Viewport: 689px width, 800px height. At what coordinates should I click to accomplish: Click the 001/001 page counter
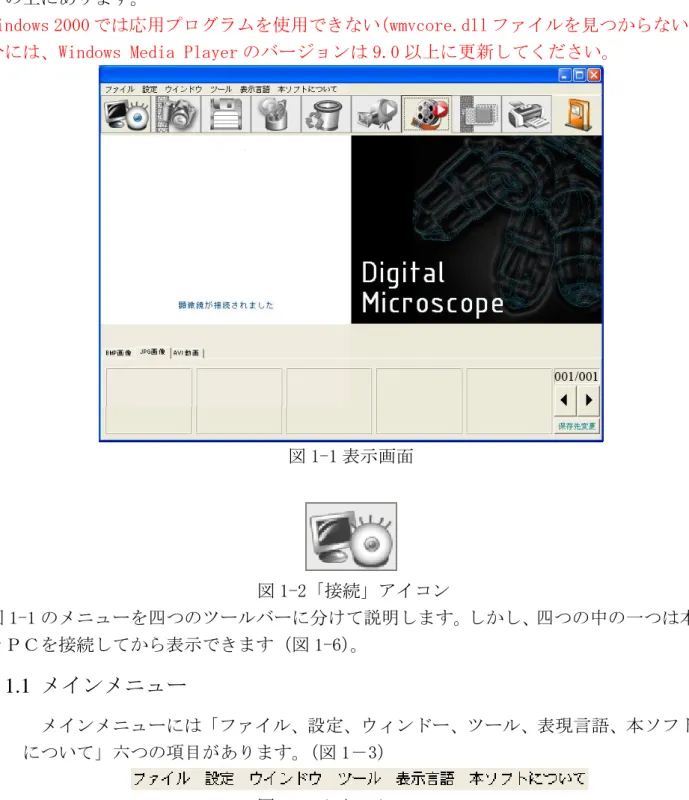(x=576, y=377)
